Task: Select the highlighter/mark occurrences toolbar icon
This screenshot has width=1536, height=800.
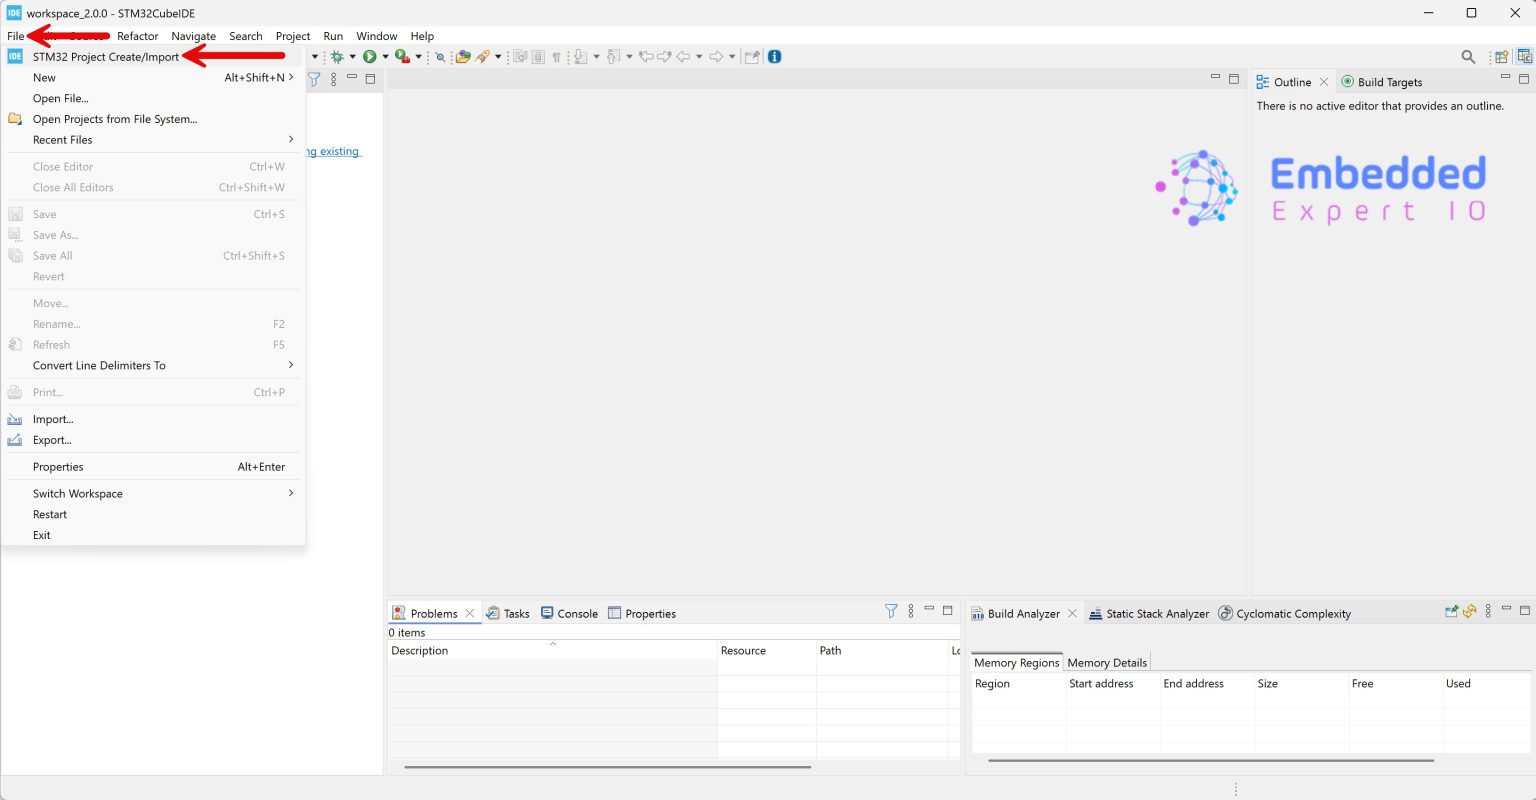Action: click(483, 57)
